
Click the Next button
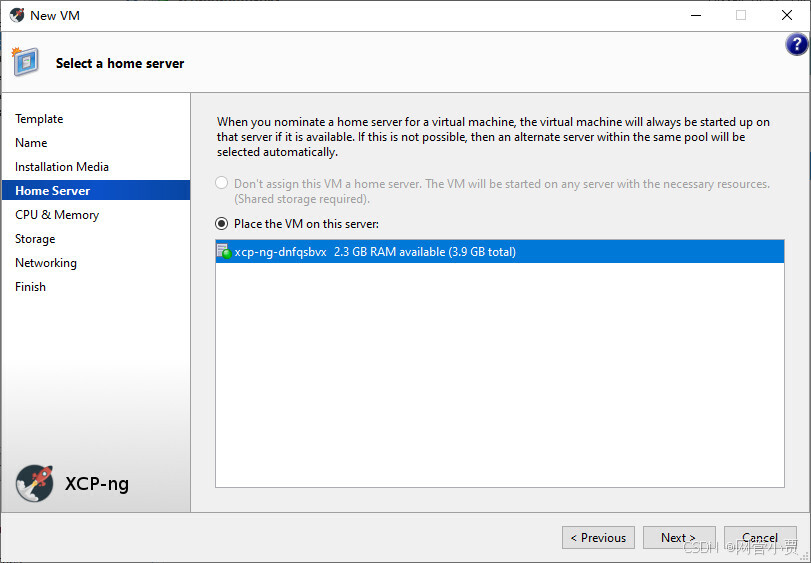[x=679, y=538]
